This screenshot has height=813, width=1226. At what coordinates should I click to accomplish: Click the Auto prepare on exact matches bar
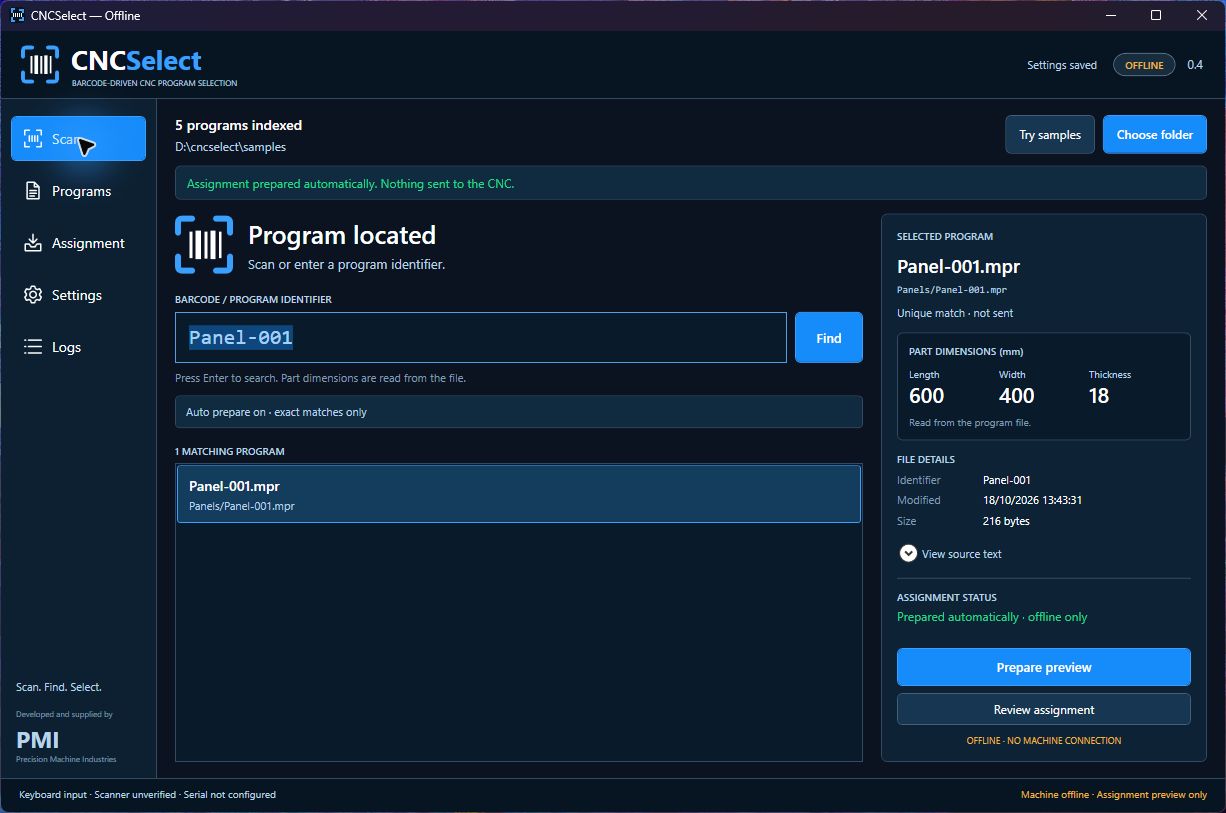click(x=519, y=412)
